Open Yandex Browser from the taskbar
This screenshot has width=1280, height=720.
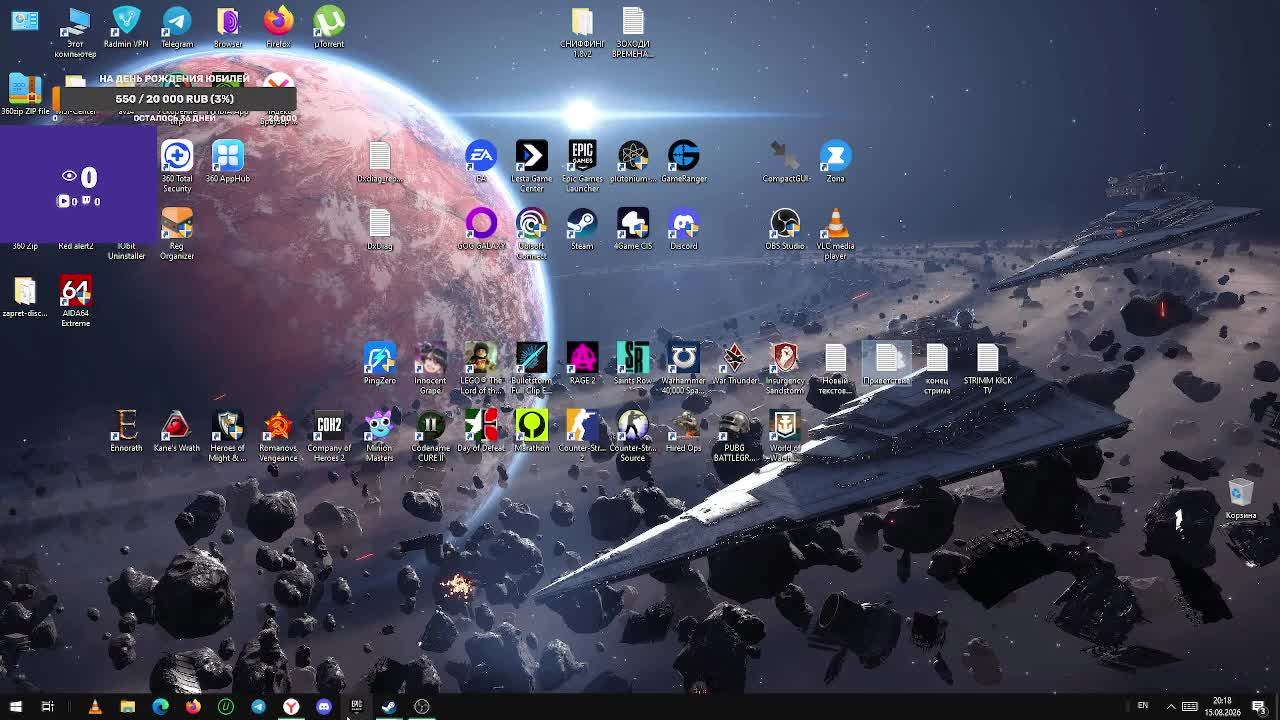click(x=291, y=707)
